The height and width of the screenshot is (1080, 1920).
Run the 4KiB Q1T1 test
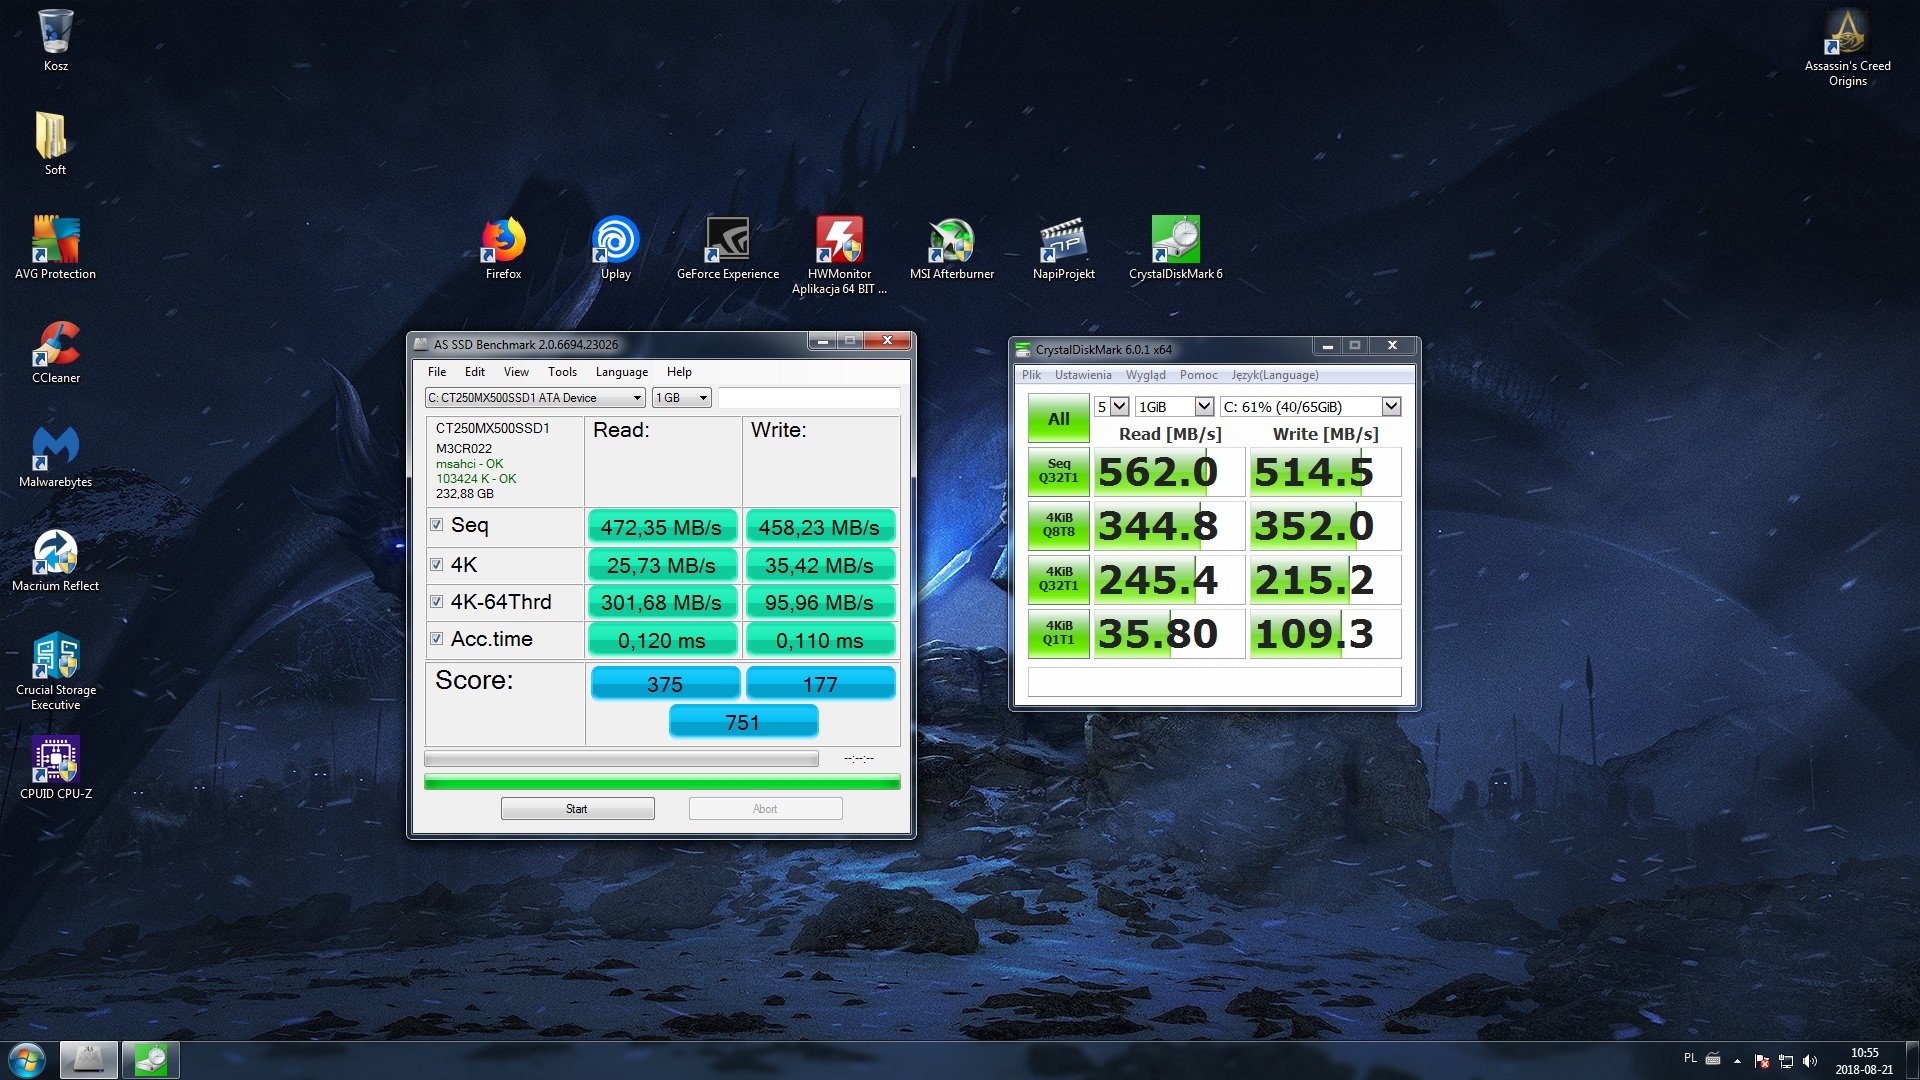coord(1058,633)
